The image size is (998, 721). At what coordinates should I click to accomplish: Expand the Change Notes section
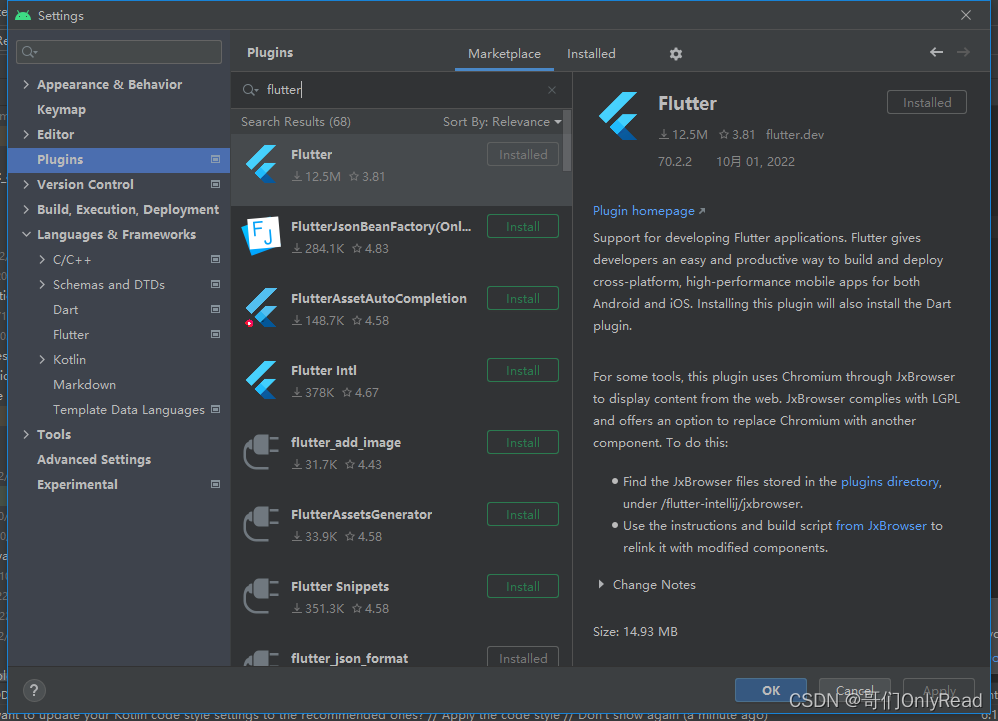tap(601, 584)
